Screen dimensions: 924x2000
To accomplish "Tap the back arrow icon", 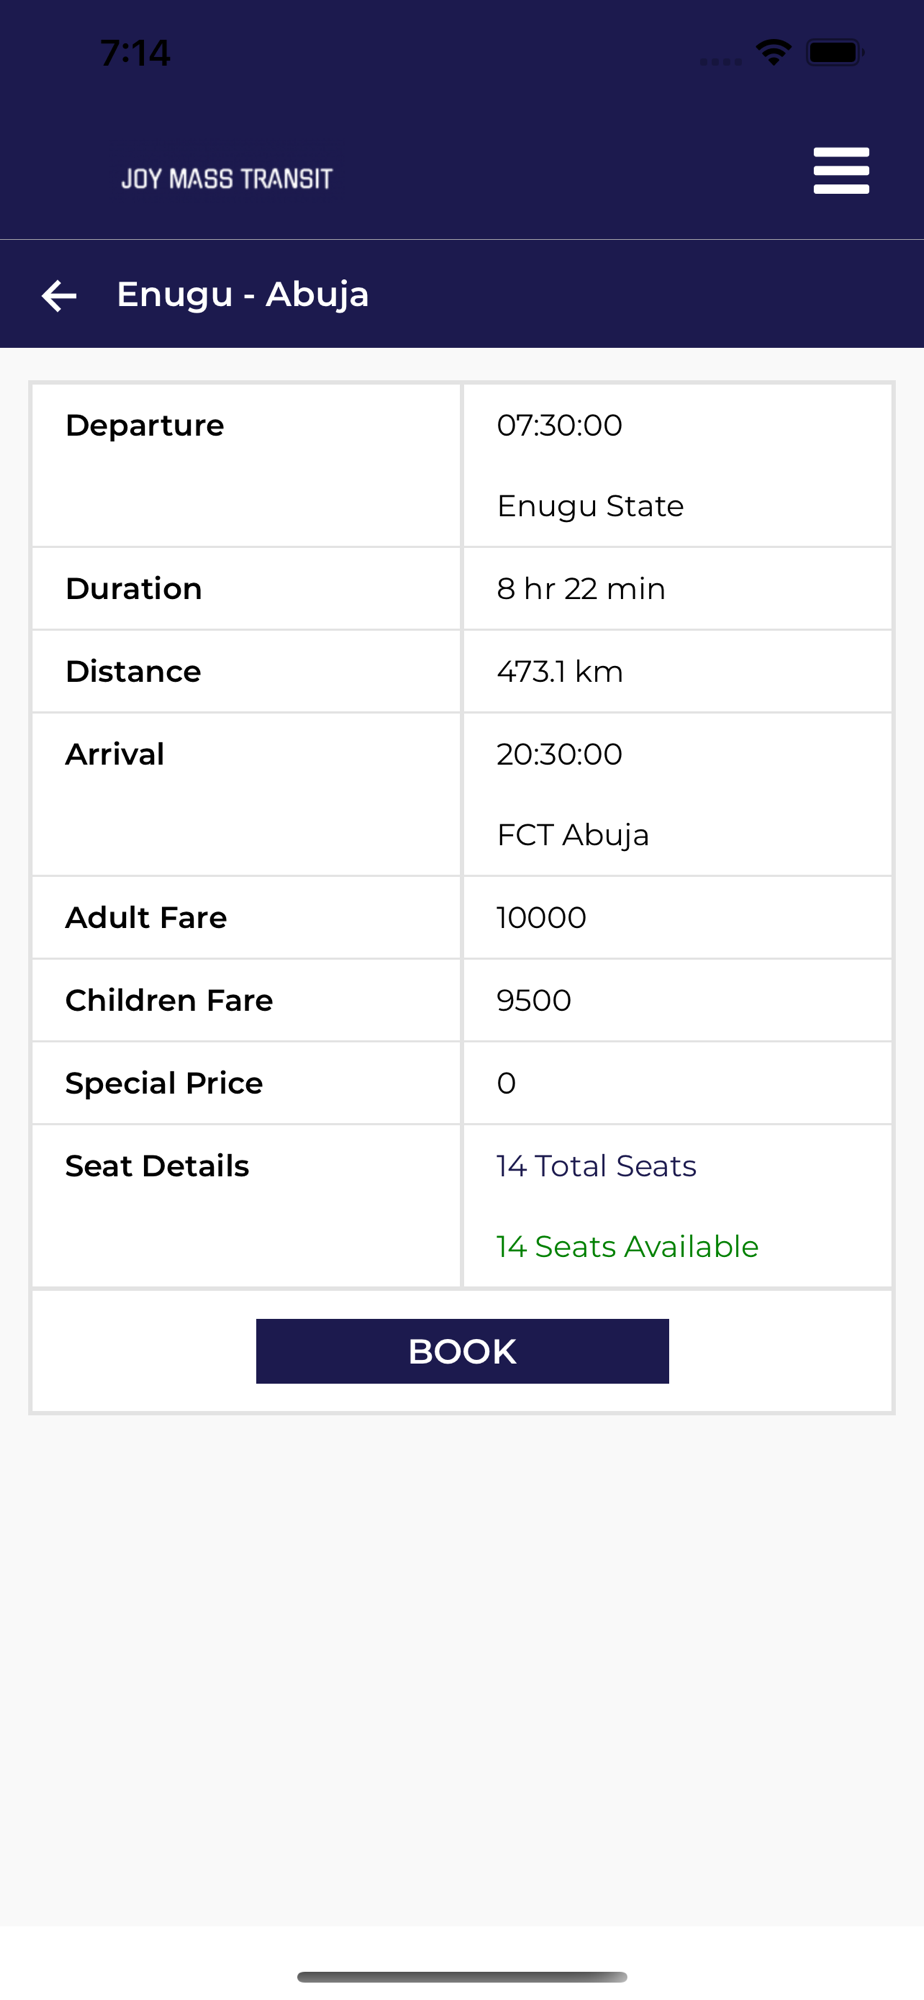I will [x=59, y=295].
